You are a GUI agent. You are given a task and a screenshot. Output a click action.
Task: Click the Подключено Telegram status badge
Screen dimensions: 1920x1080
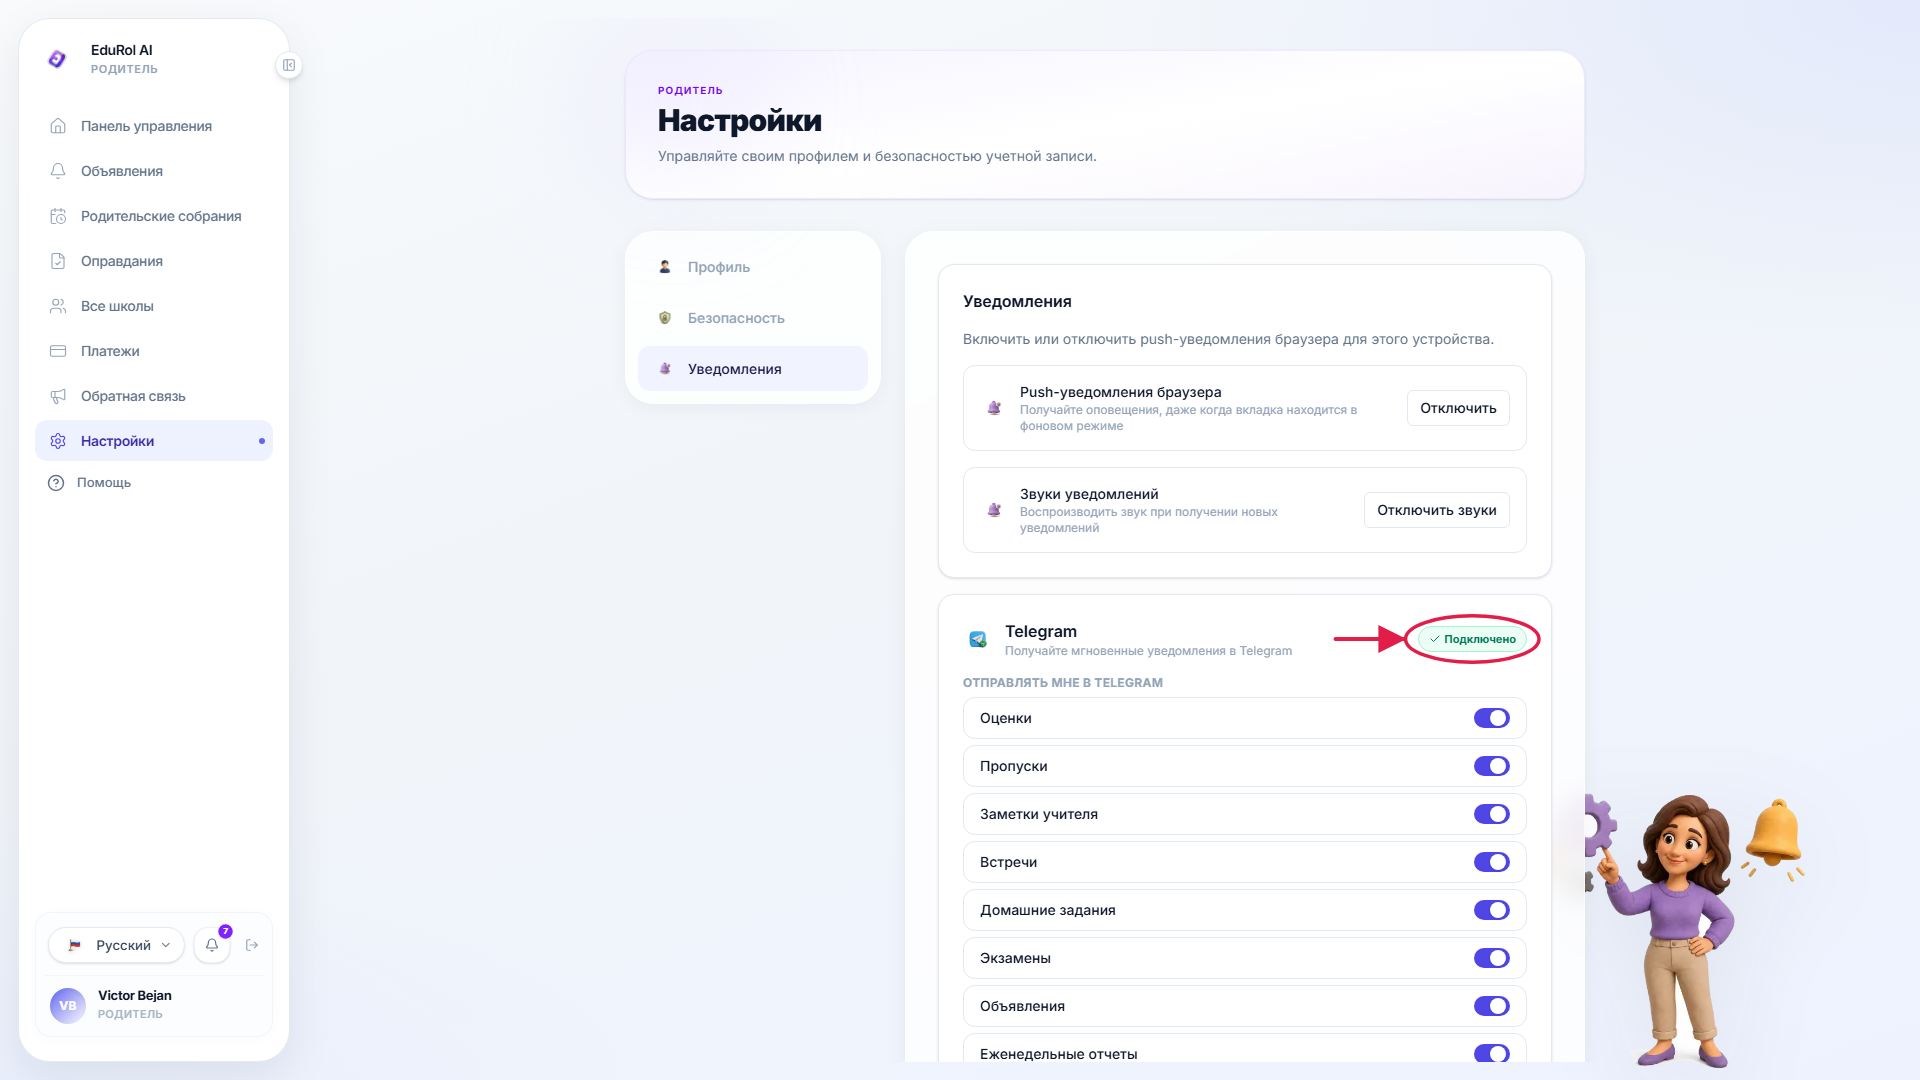coord(1472,639)
